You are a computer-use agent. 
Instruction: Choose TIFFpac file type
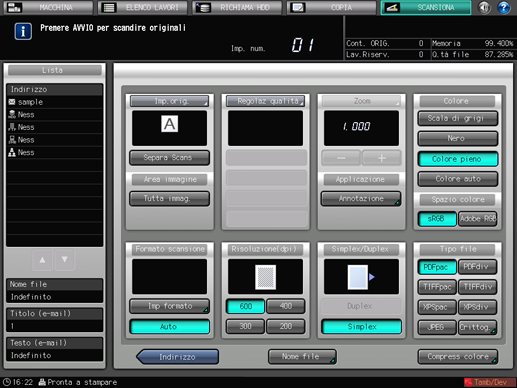pos(437,287)
